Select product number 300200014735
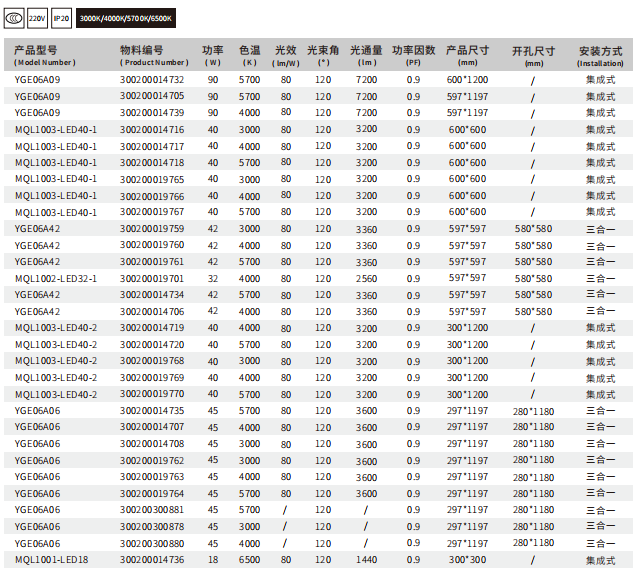Viewport: 639px width, 572px height. (x=152, y=411)
